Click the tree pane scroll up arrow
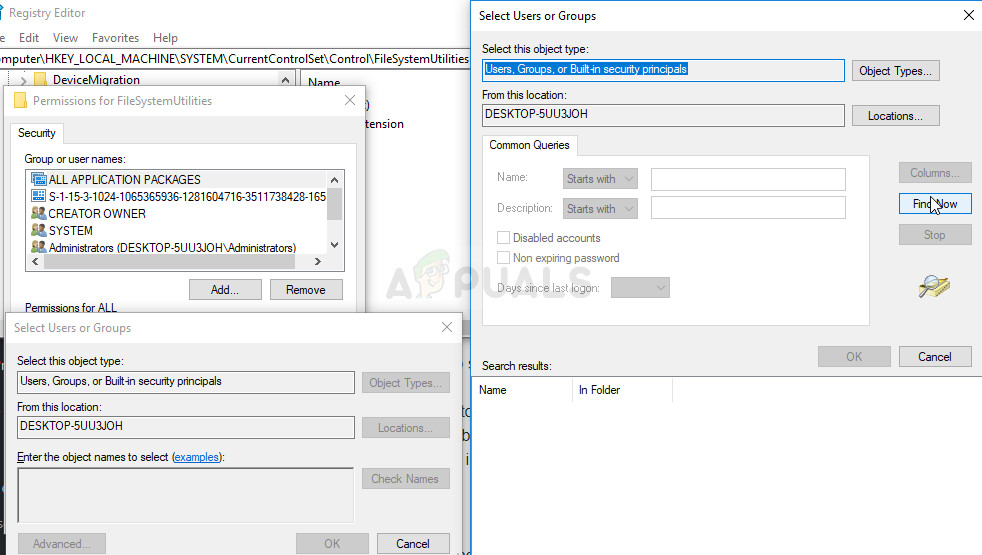Screen dimensions: 982x555 (x=286, y=80)
